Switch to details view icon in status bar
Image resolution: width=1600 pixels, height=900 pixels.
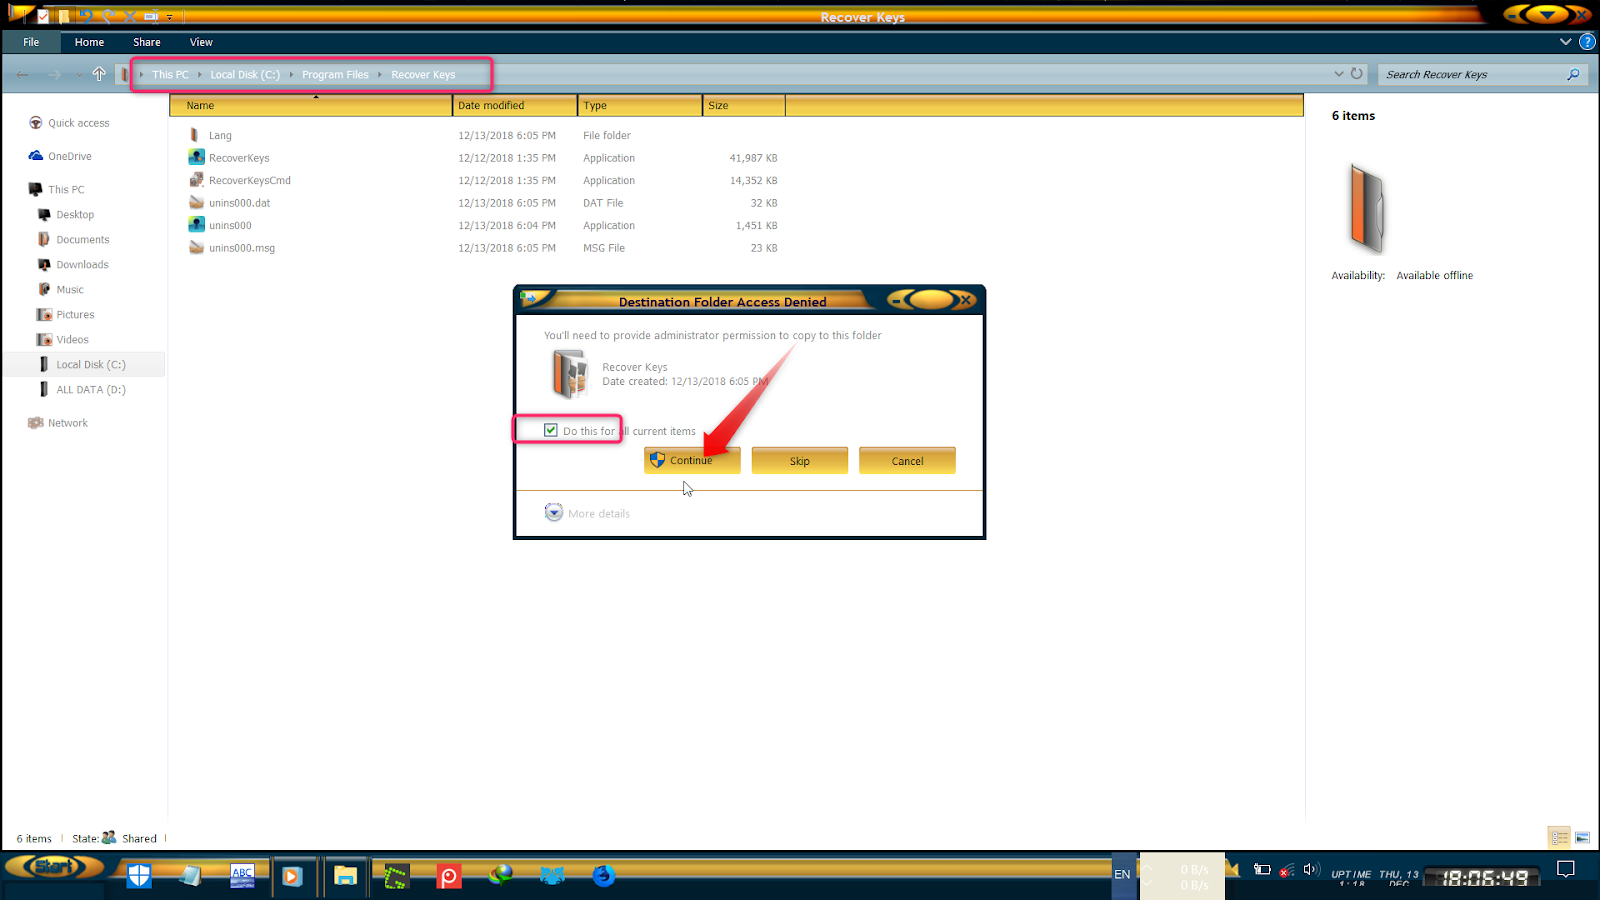point(1560,837)
